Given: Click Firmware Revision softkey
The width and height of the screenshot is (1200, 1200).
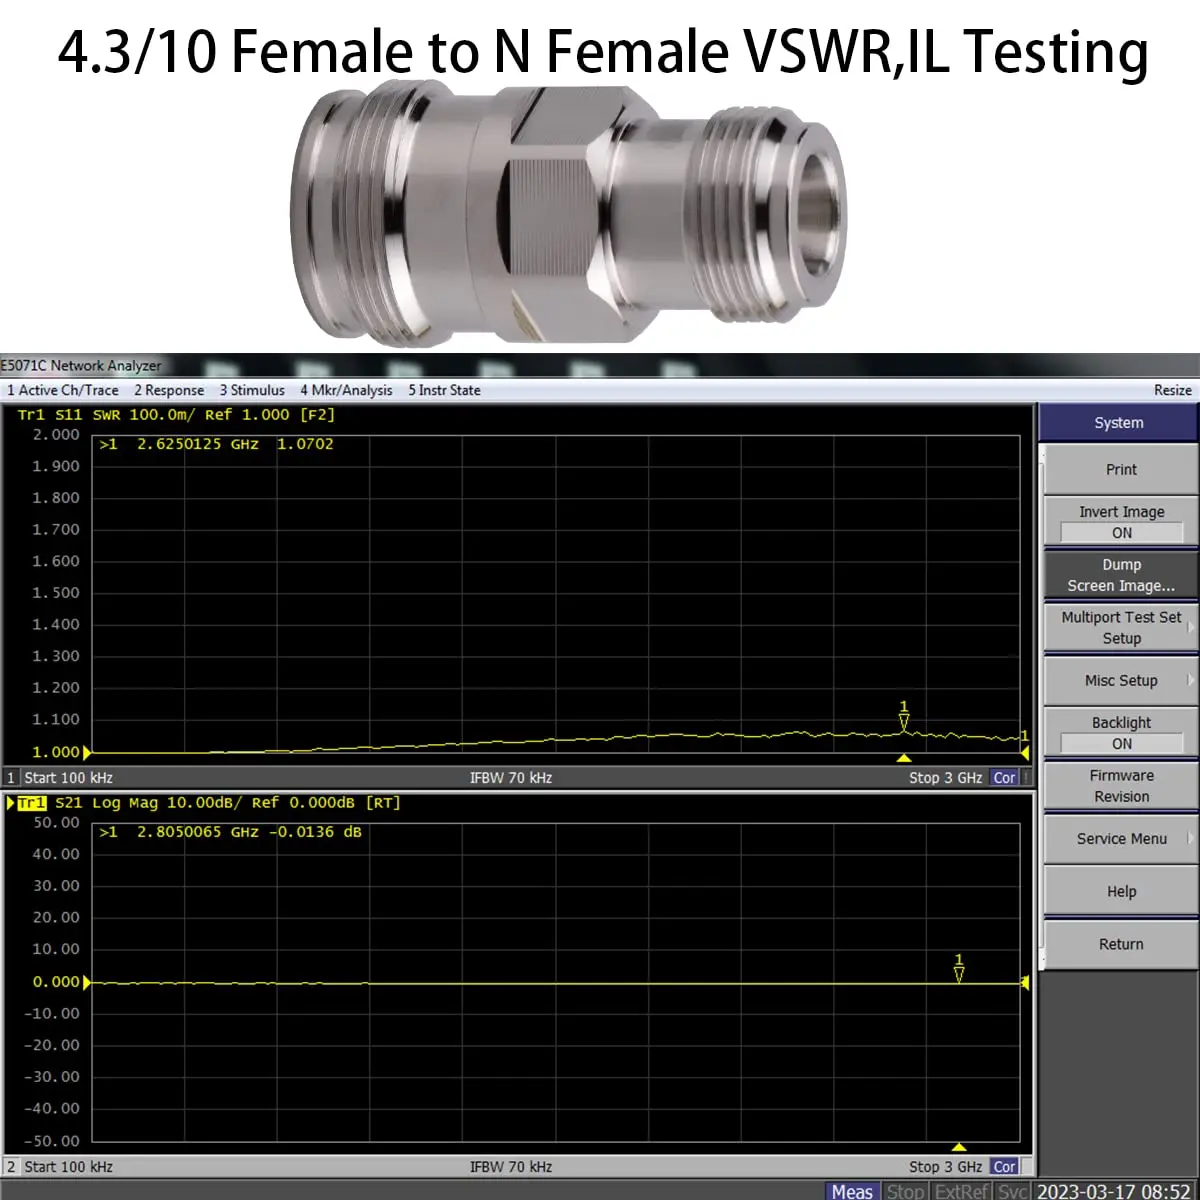Looking at the screenshot, I should pos(1121,786).
